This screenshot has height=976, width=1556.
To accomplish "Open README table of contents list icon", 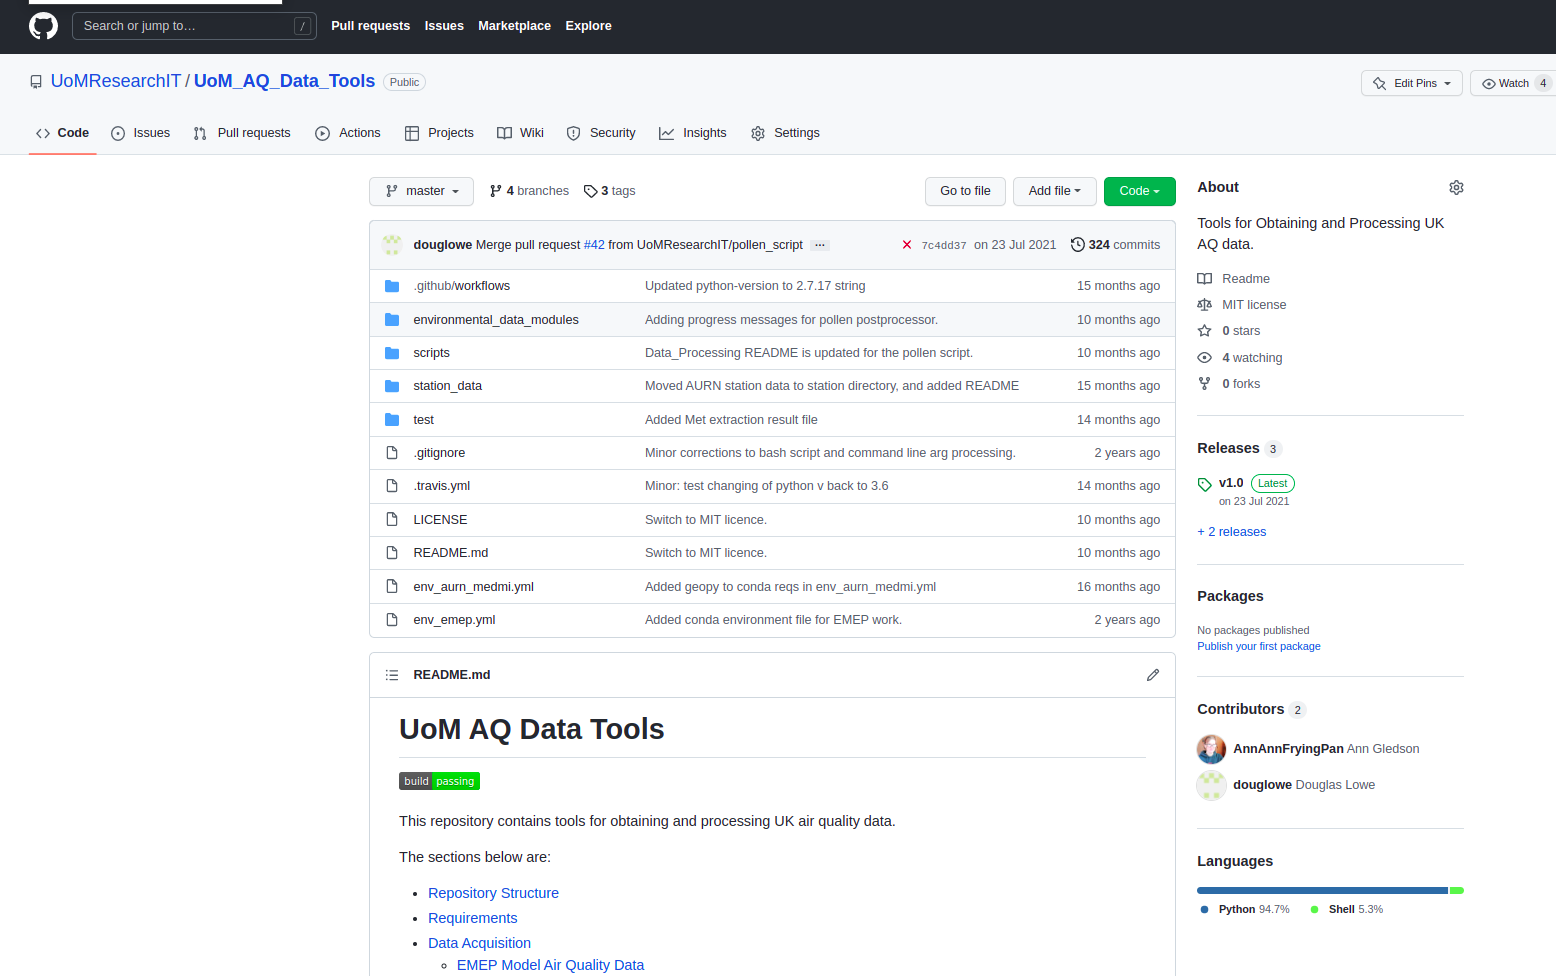I will [x=392, y=675].
